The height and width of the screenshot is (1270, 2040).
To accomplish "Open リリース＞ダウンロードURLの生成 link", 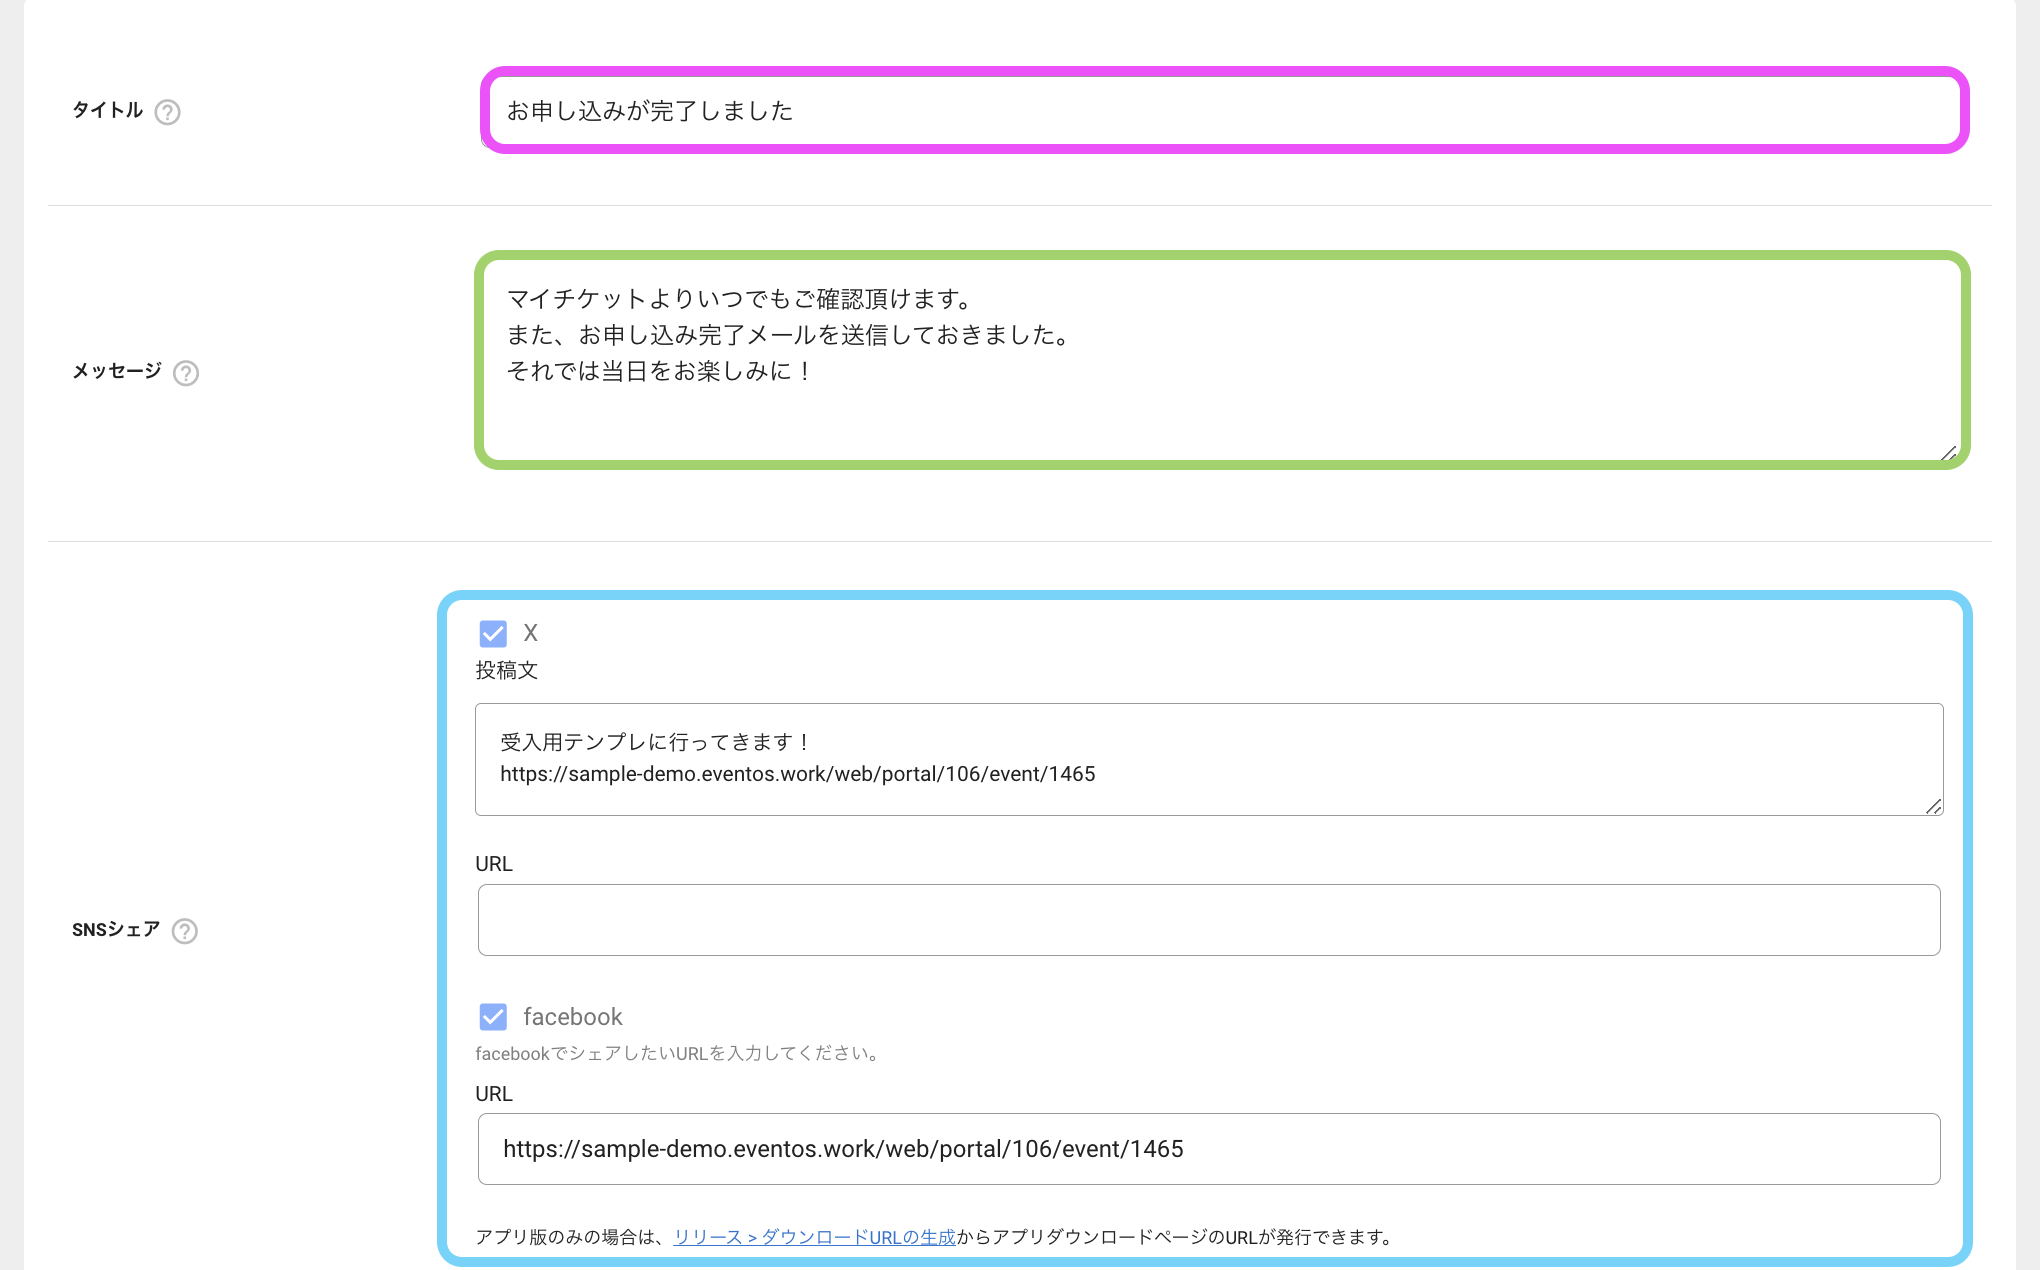I will (x=814, y=1237).
